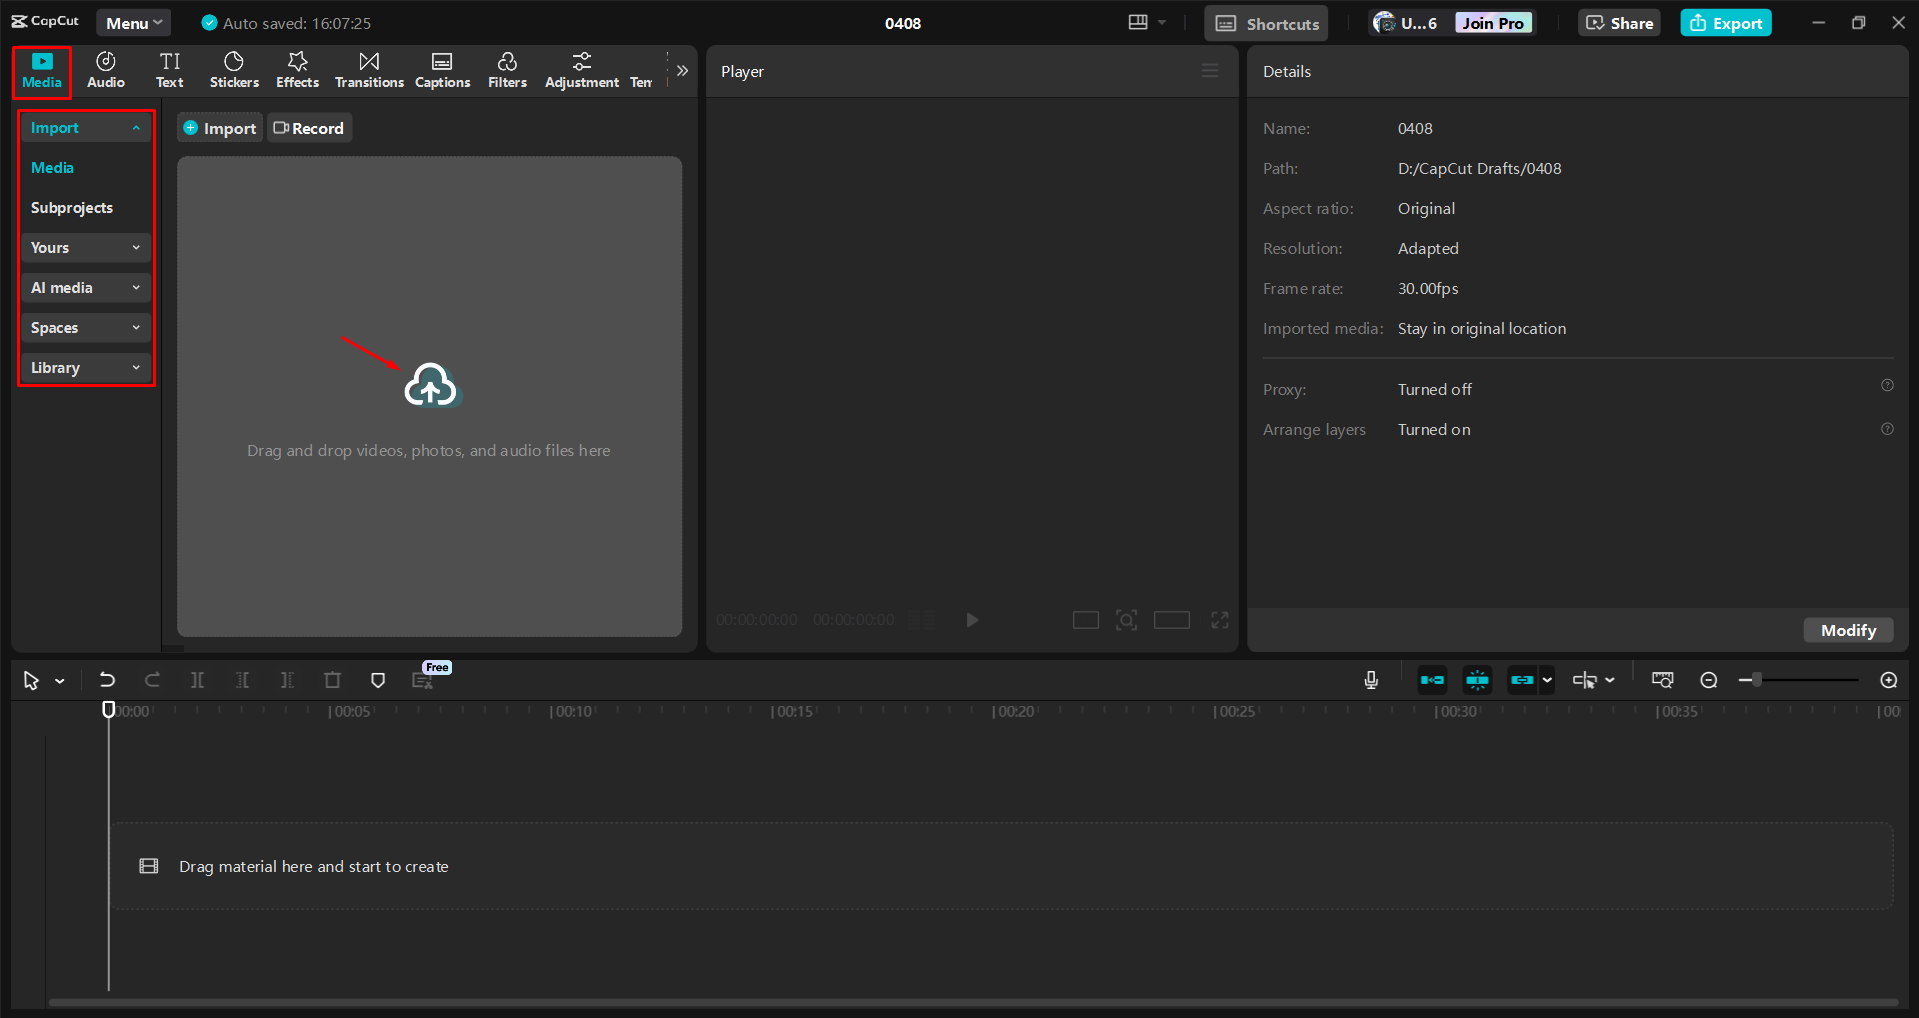Switch to the Subprojects section
The height and width of the screenshot is (1018, 1919).
coord(71,207)
